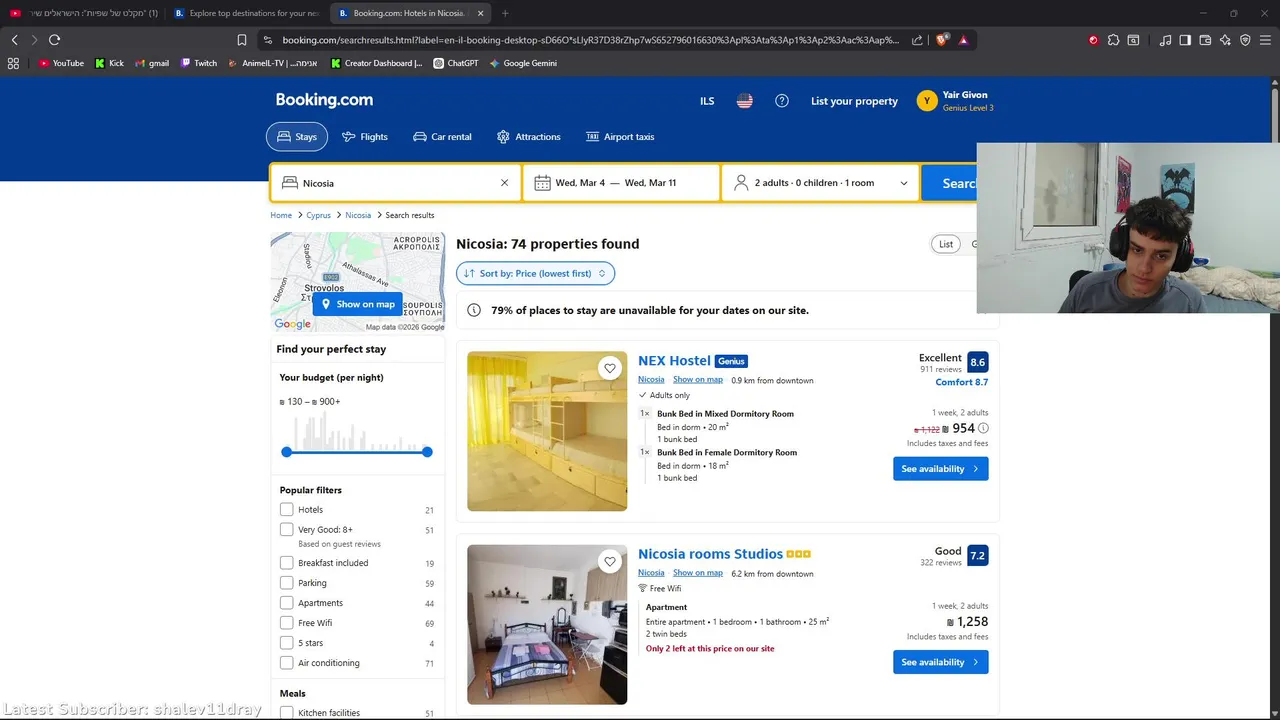Image resolution: width=1280 pixels, height=720 pixels.
Task: Open the Twitch bookmark
Action: [x=199, y=63]
